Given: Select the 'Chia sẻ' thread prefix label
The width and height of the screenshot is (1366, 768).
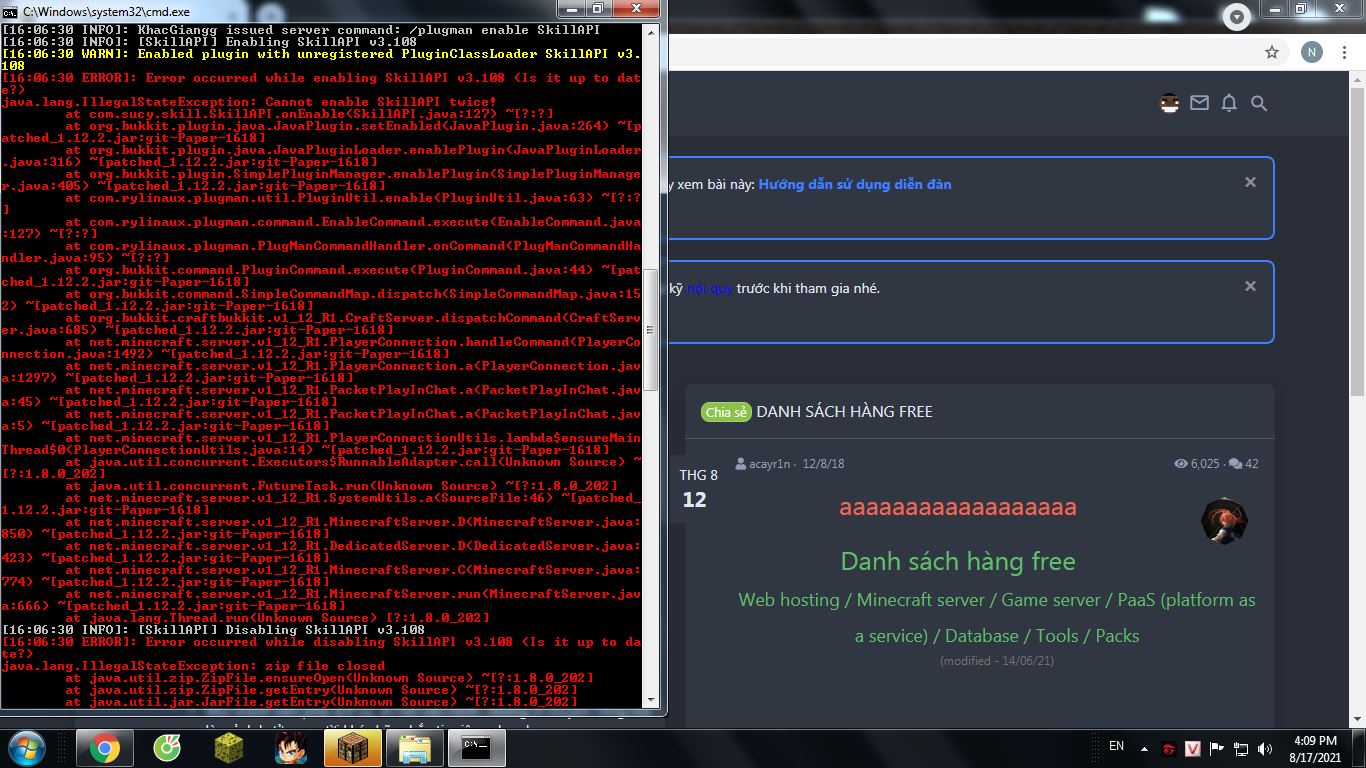Looking at the screenshot, I should (x=726, y=412).
